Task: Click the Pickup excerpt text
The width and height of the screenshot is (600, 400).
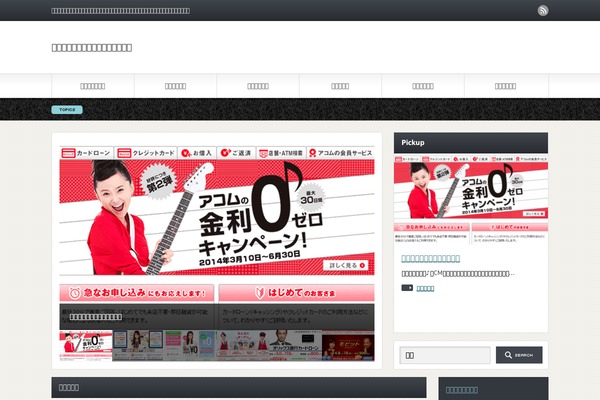Action: click(458, 274)
